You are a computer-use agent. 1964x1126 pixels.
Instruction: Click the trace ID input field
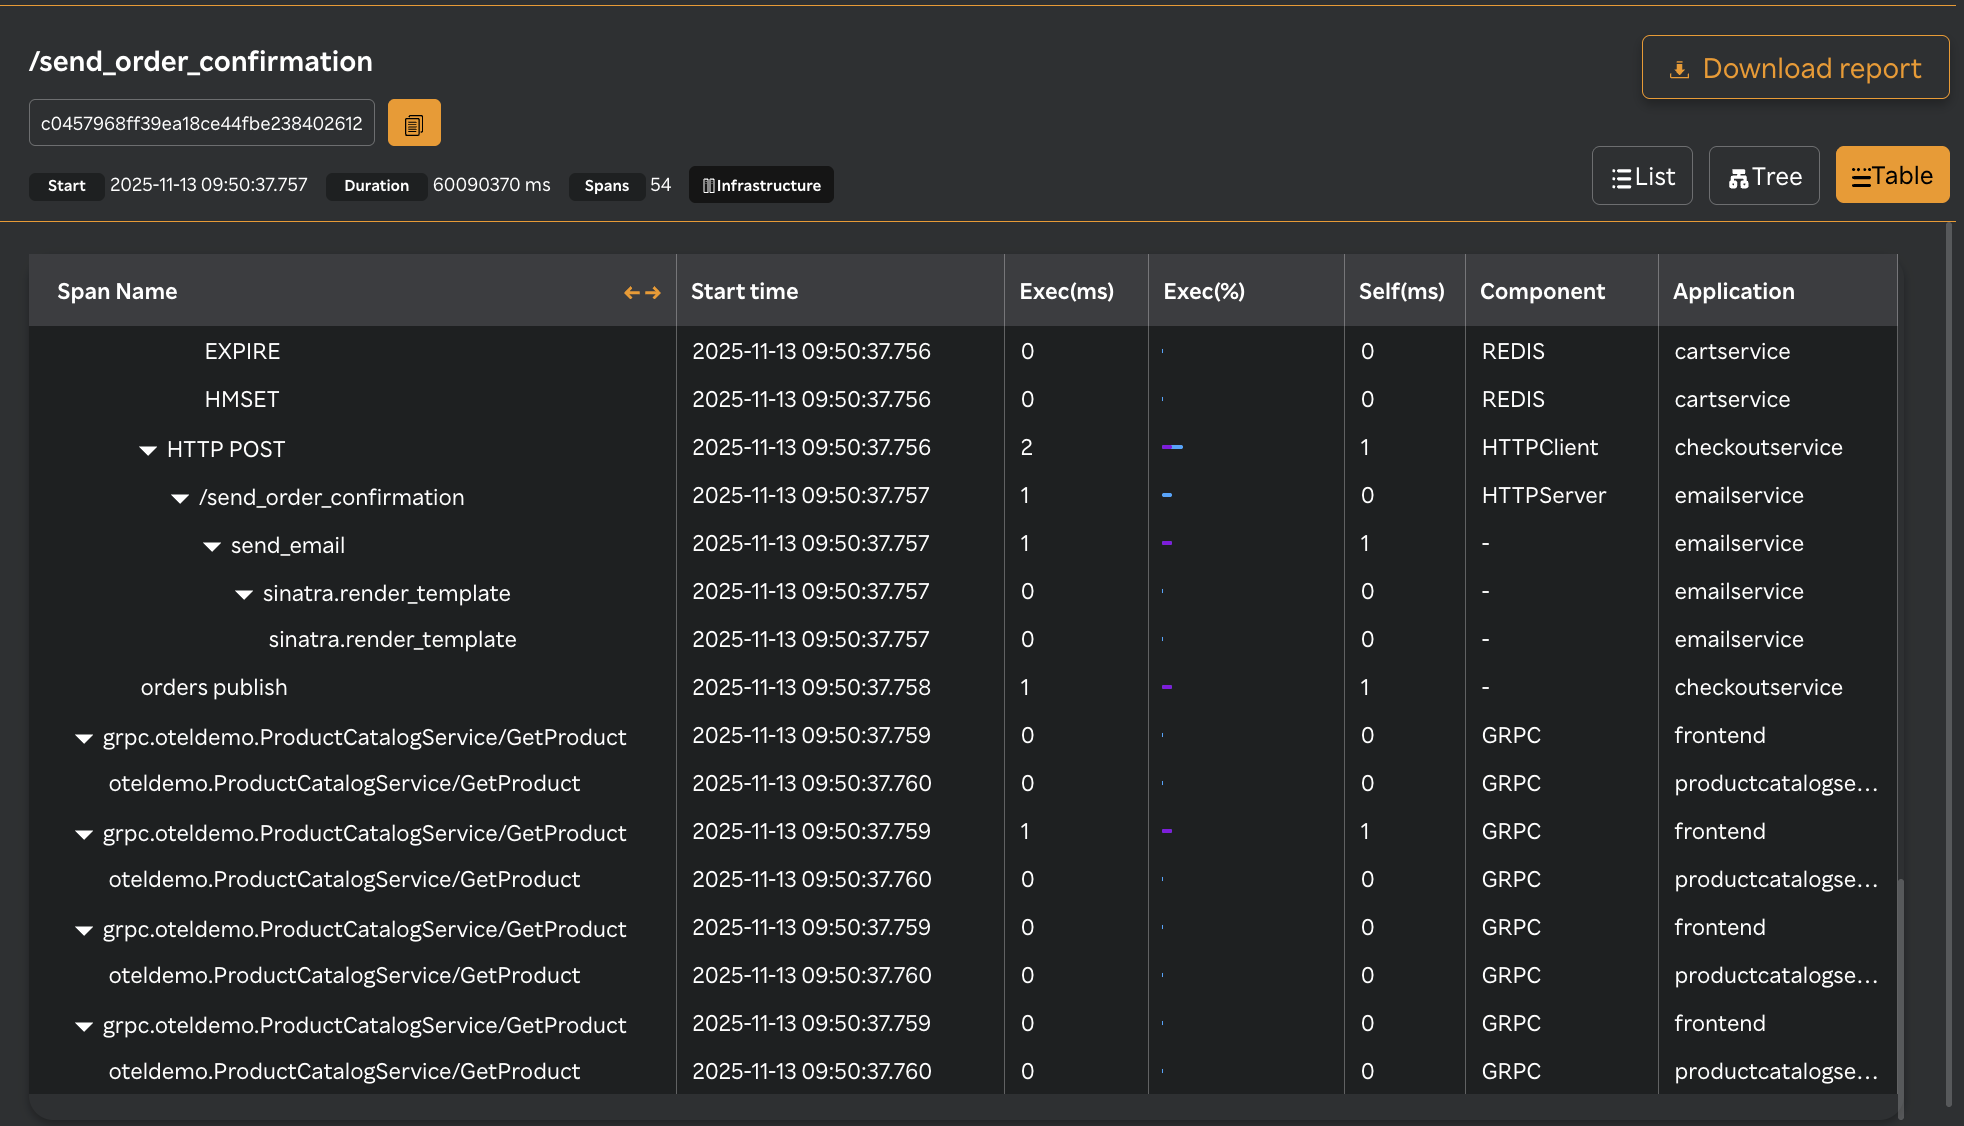point(201,123)
